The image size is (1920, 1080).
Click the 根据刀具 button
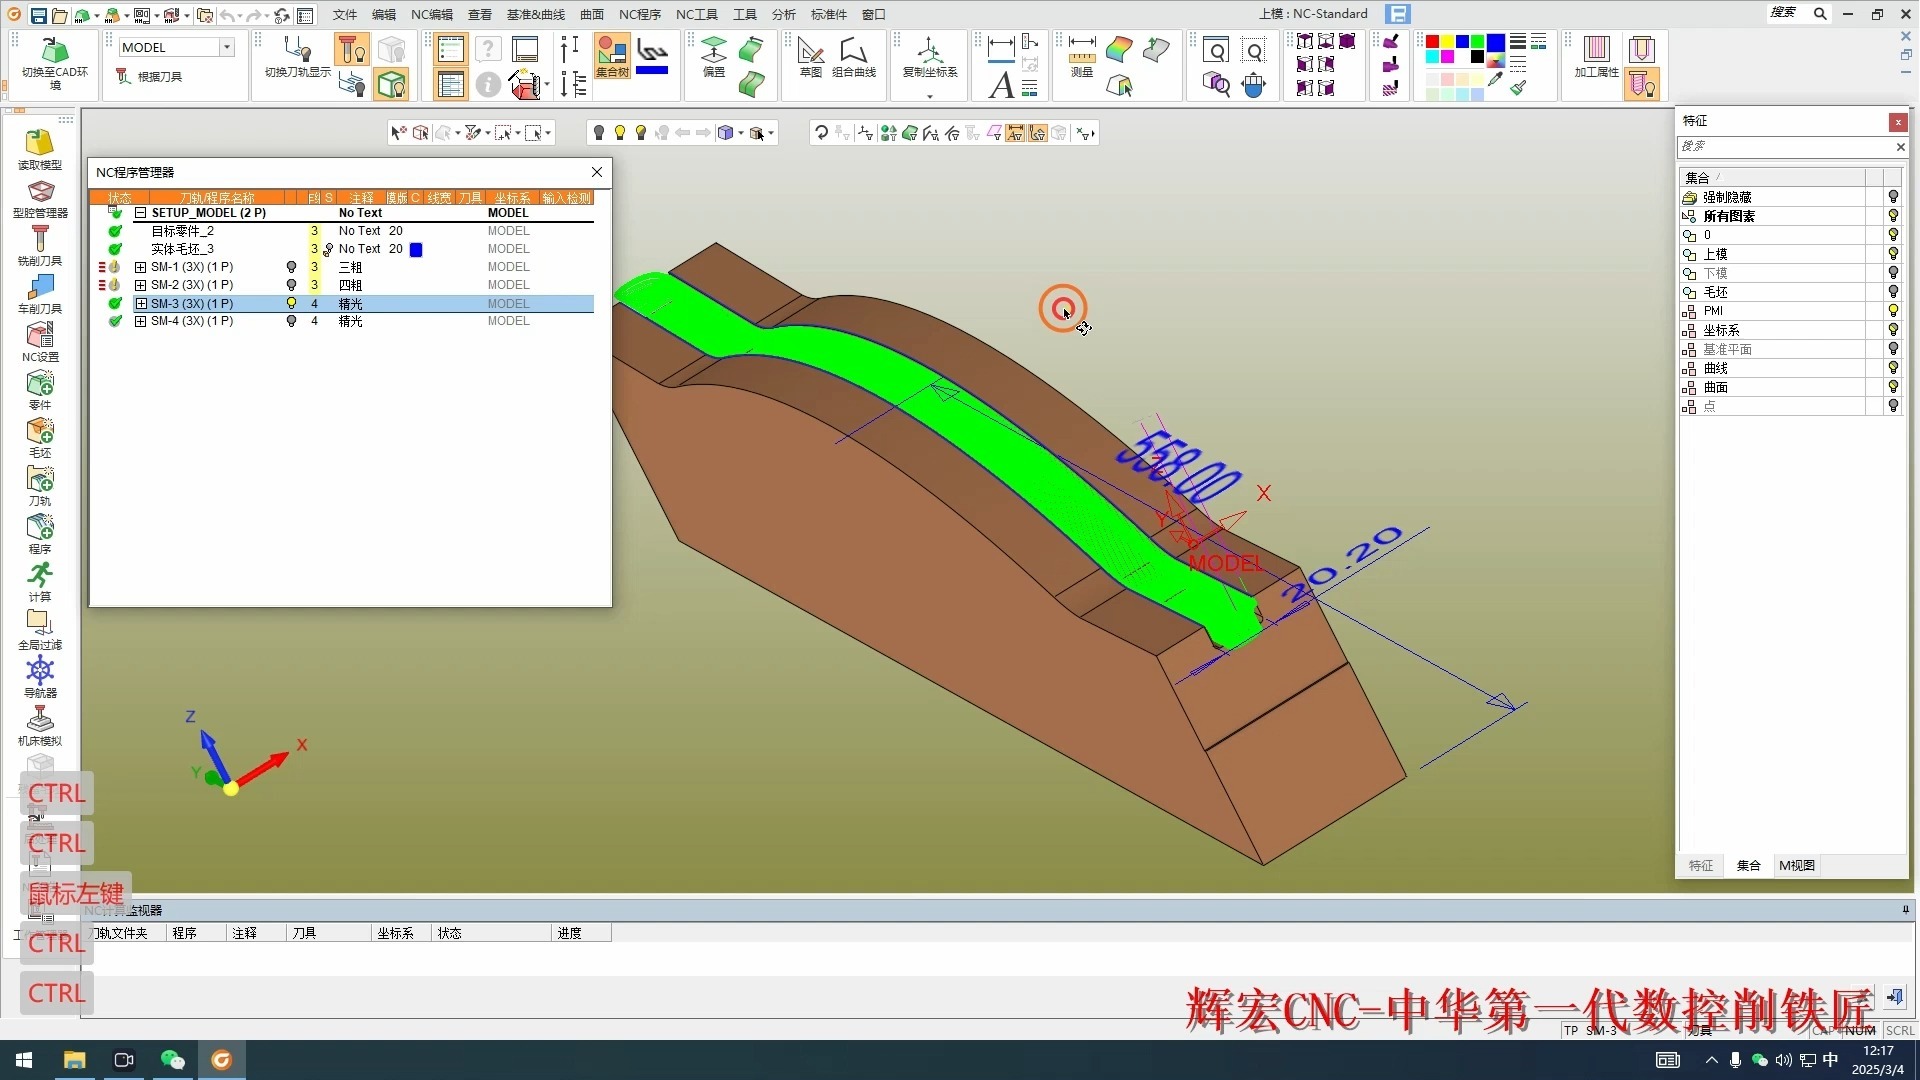150,76
